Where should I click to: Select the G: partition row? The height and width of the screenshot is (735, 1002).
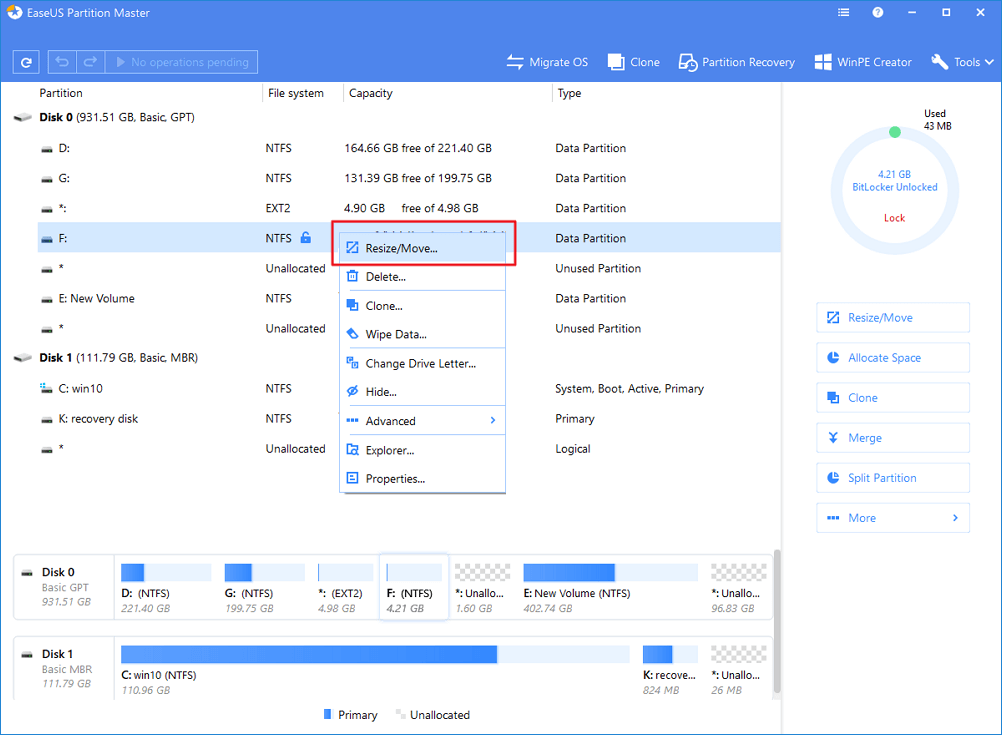tap(409, 178)
